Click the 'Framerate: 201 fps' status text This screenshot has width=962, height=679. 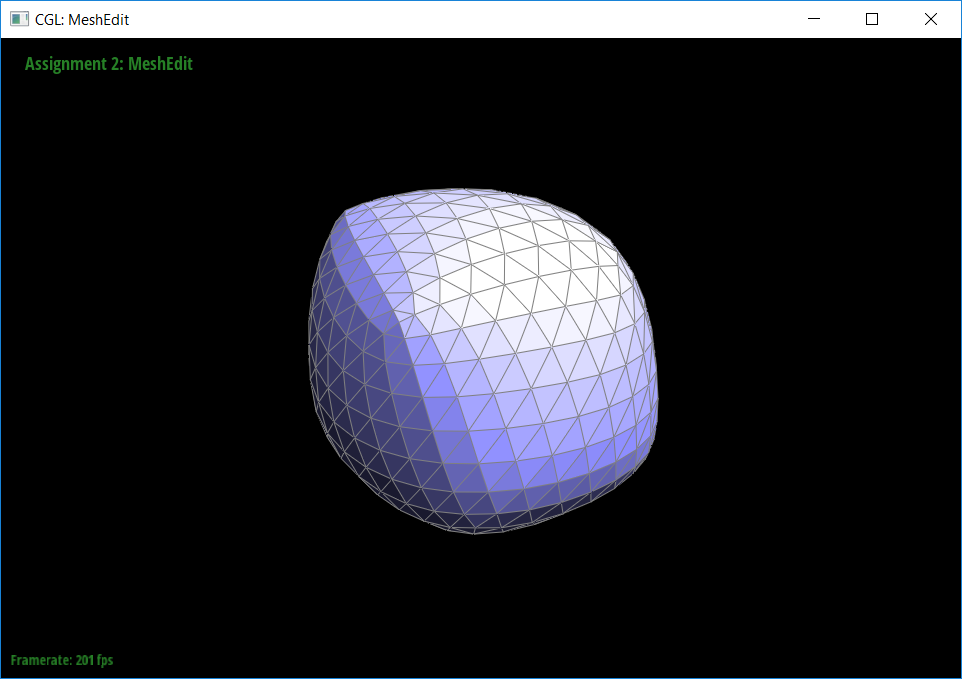pos(62,660)
